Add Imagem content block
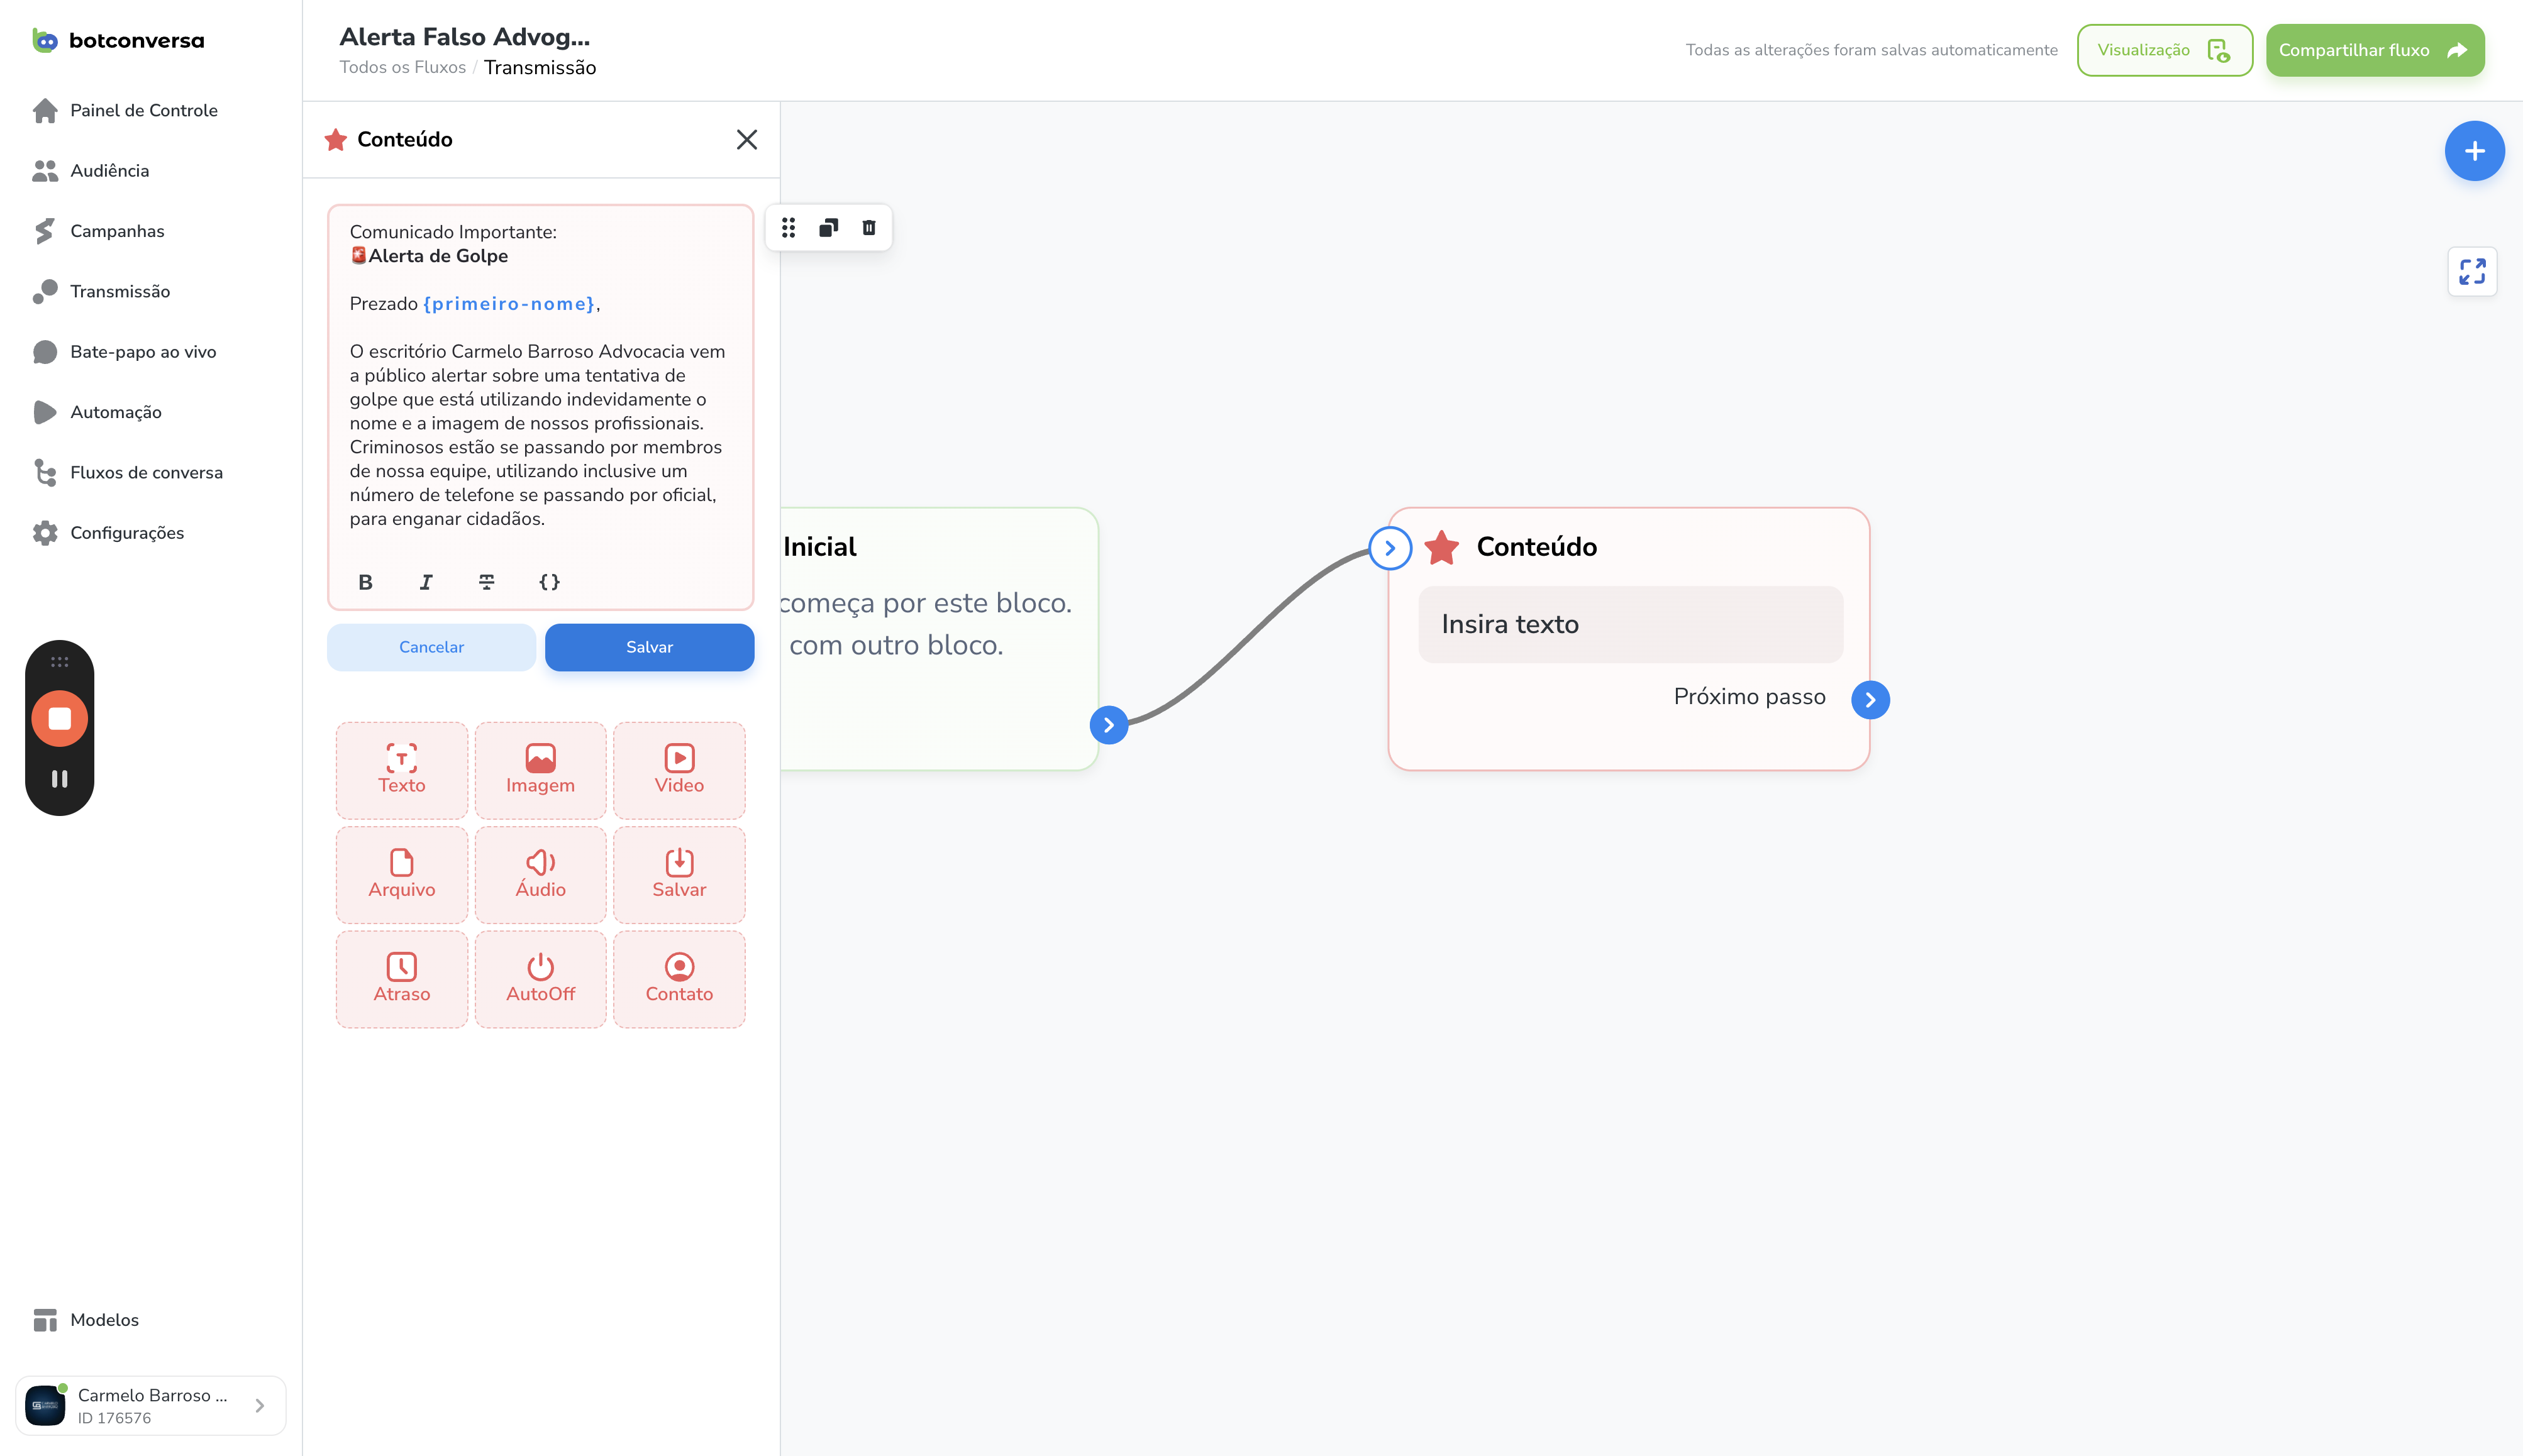This screenshot has height=1456, width=2523. 540,770
